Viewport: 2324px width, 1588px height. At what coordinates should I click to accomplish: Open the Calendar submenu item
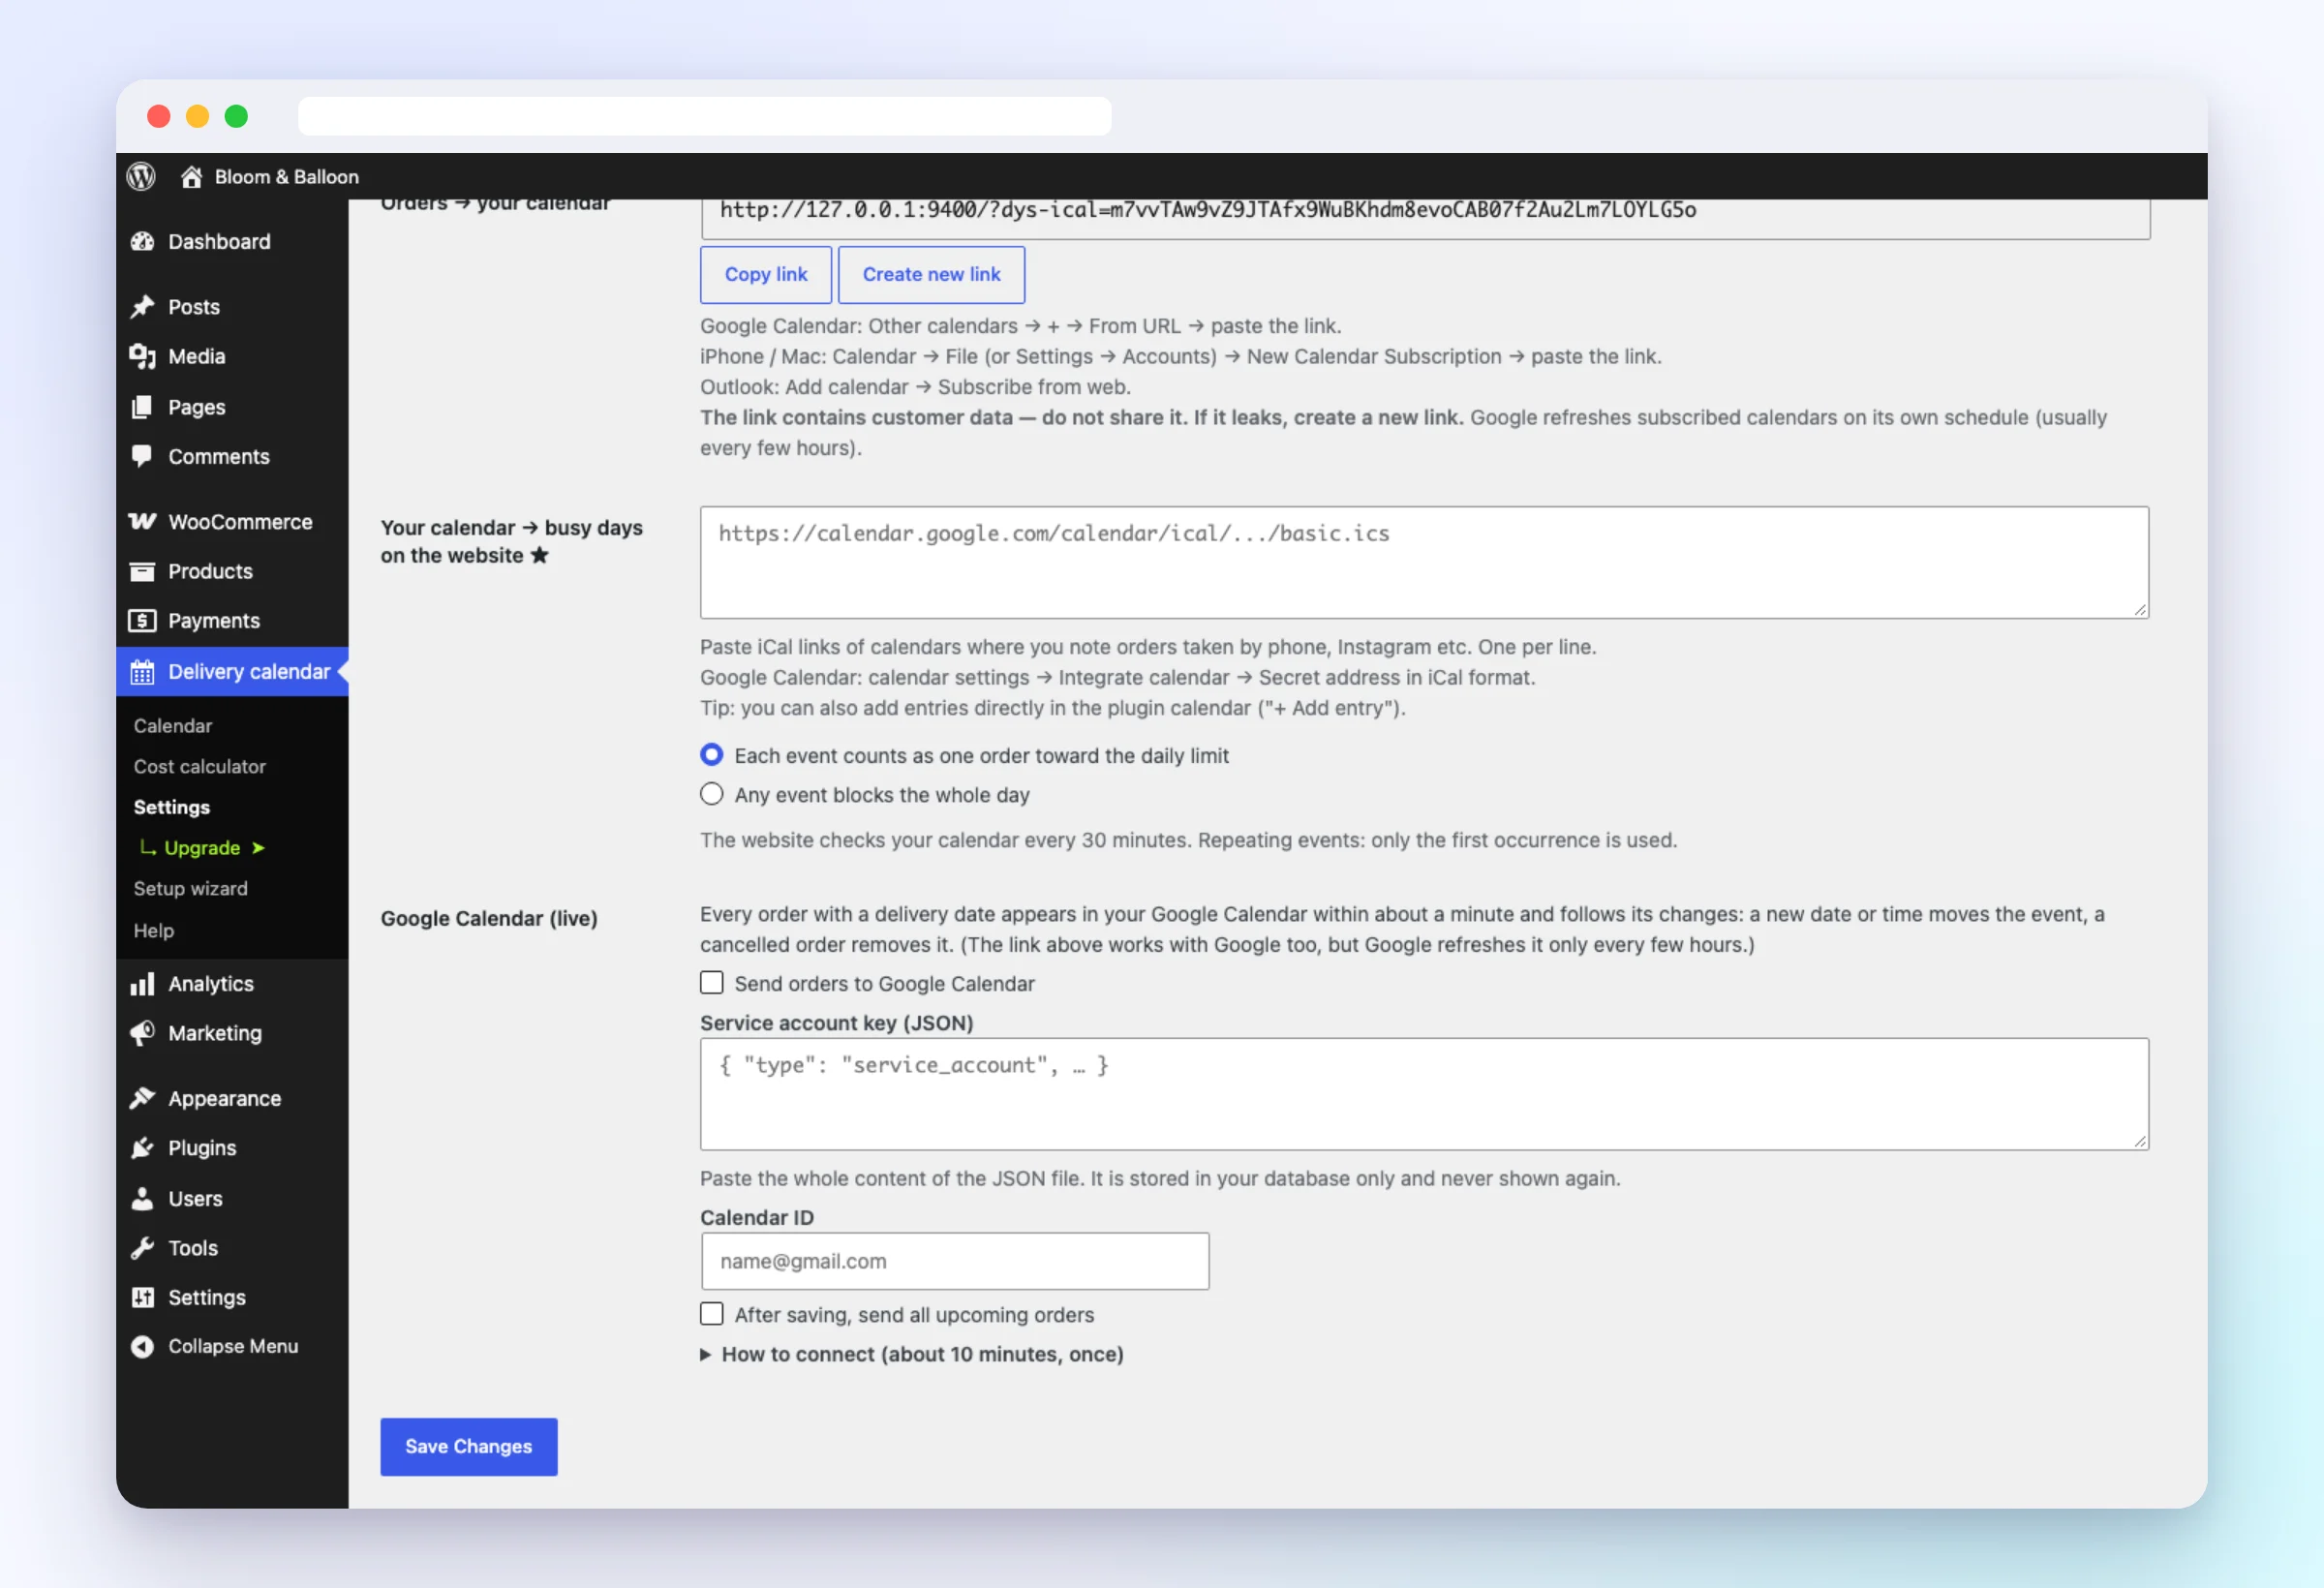tap(173, 725)
